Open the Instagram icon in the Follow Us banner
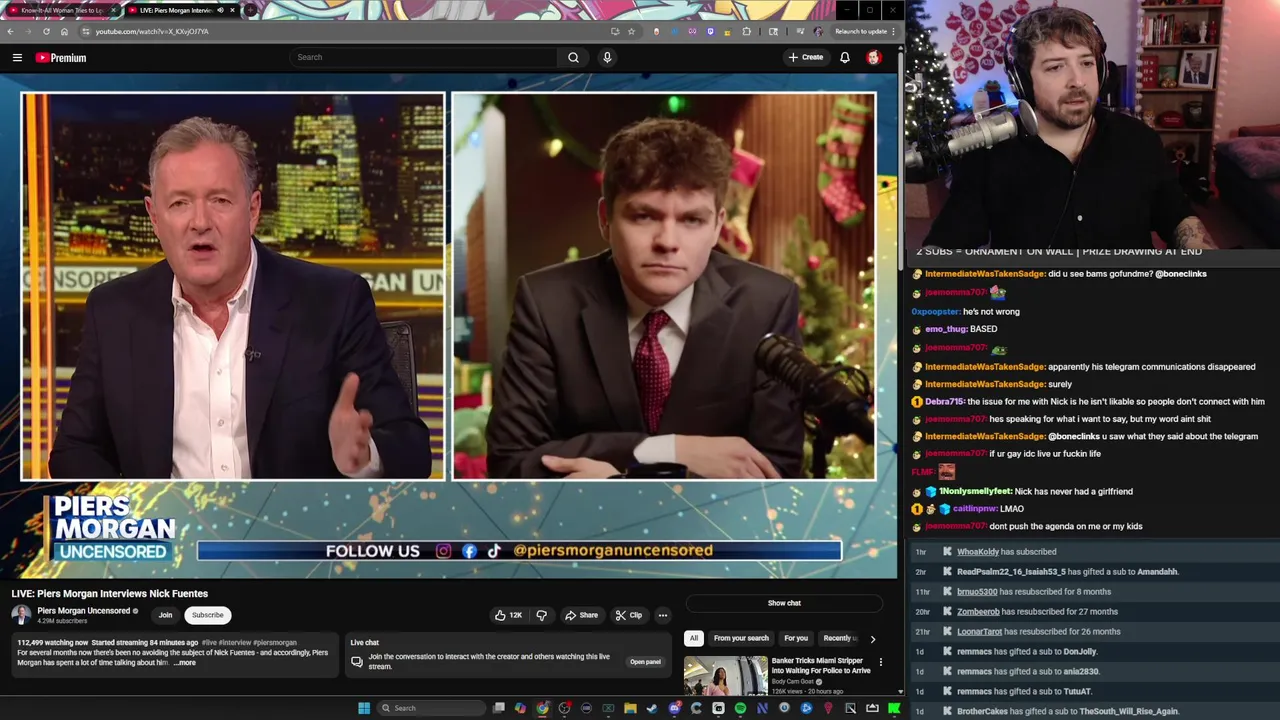The height and width of the screenshot is (720, 1280). 444,551
